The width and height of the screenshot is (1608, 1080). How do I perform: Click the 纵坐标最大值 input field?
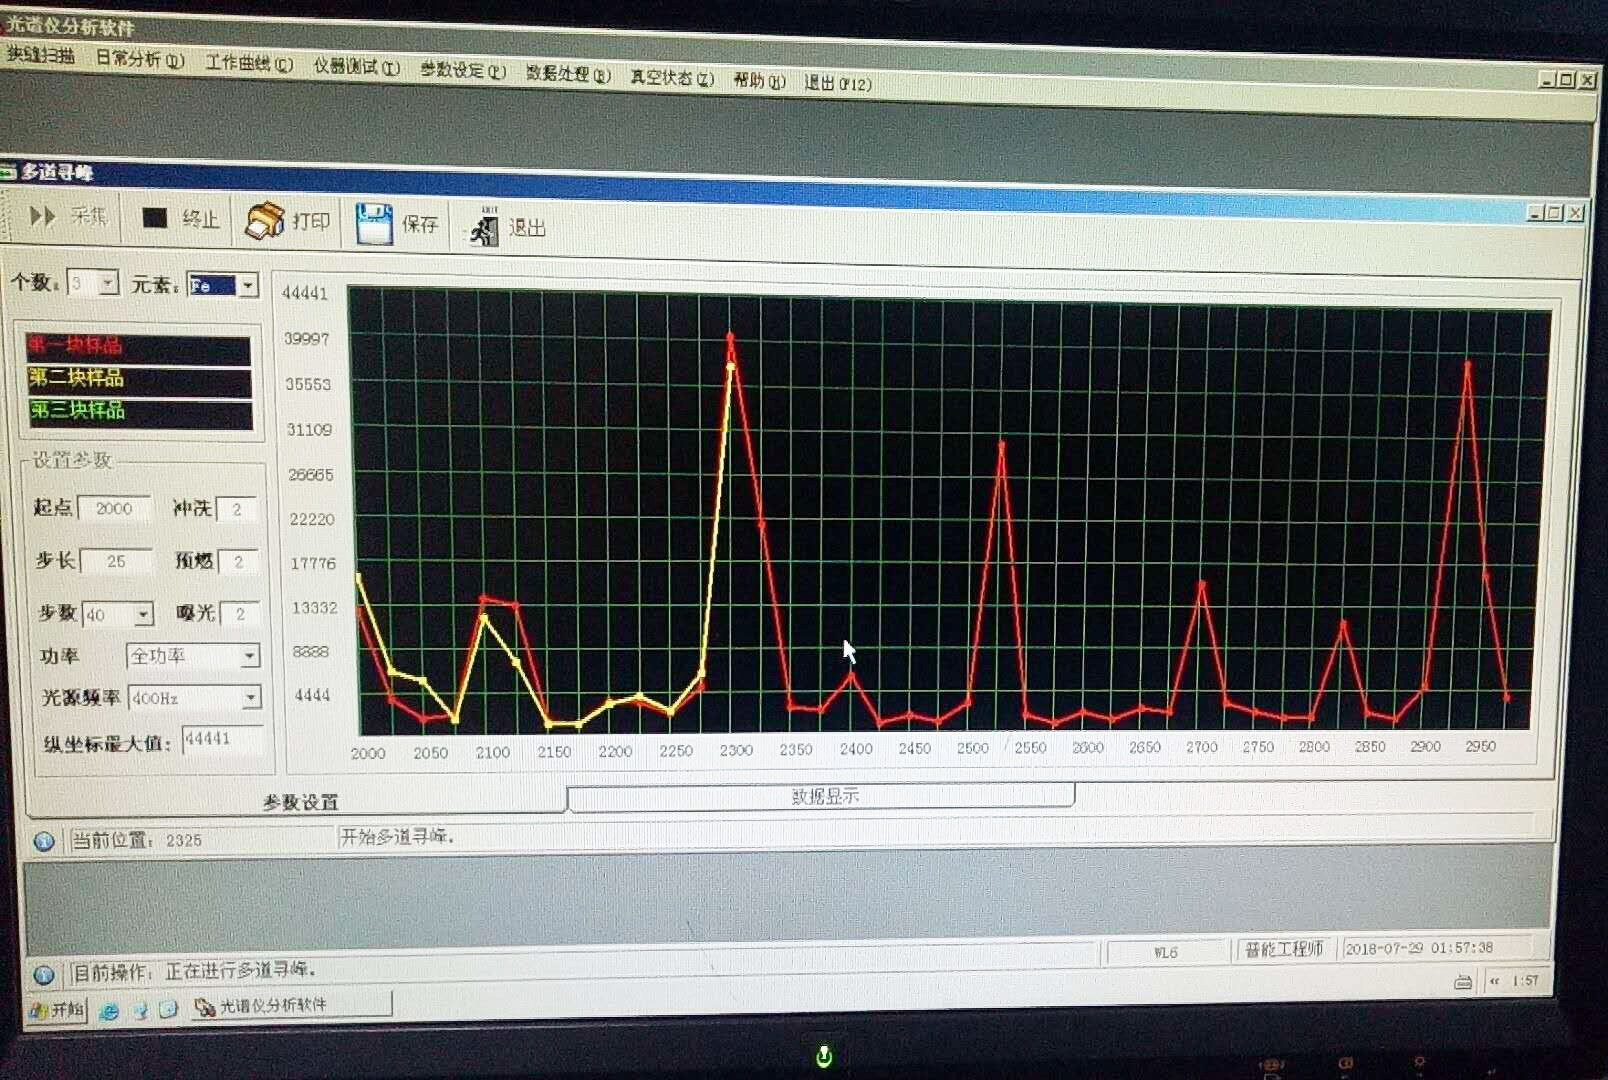pyautogui.click(x=222, y=739)
